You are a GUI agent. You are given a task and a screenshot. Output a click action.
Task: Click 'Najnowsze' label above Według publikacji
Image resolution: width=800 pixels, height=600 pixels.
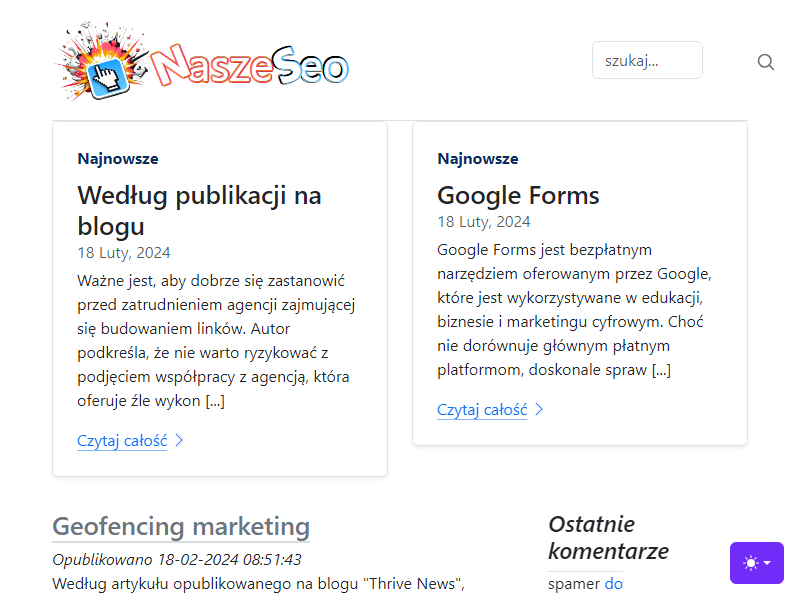[118, 159]
